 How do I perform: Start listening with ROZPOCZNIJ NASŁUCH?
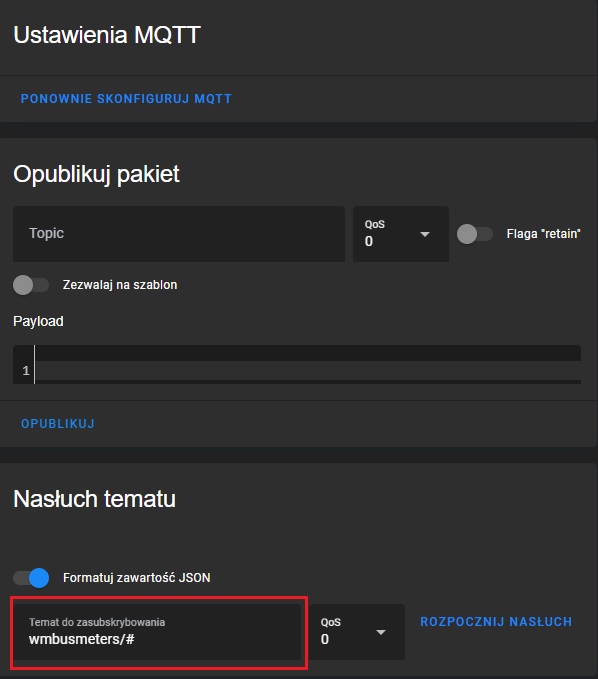click(x=496, y=622)
